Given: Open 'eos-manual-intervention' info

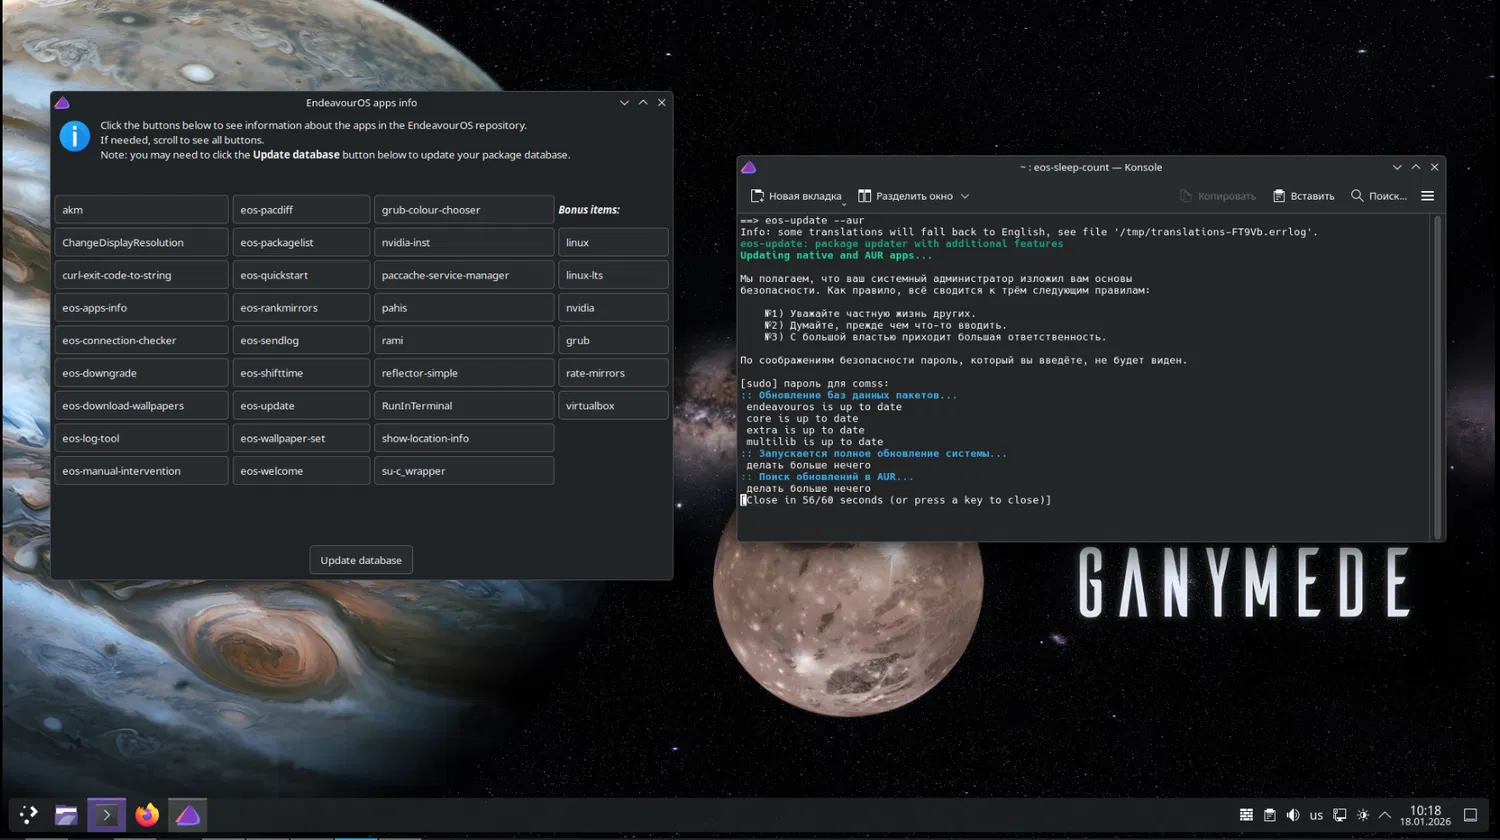Looking at the screenshot, I should point(142,471).
